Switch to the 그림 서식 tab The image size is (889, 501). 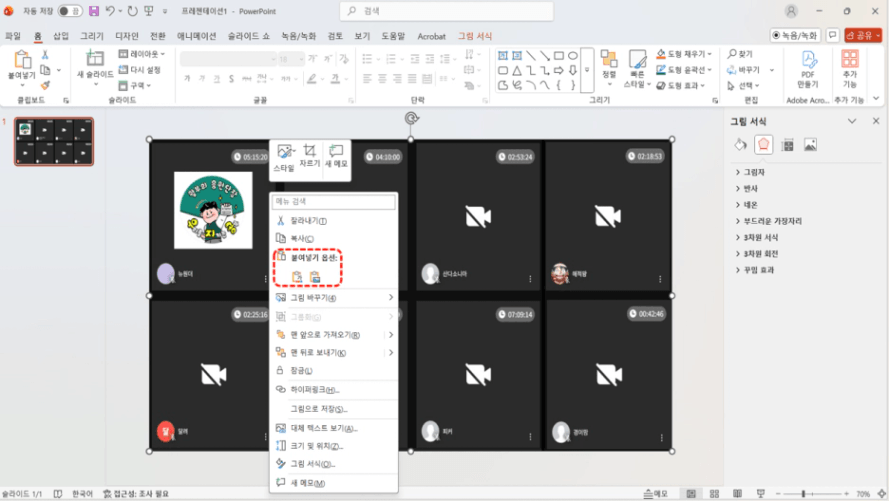click(475, 36)
